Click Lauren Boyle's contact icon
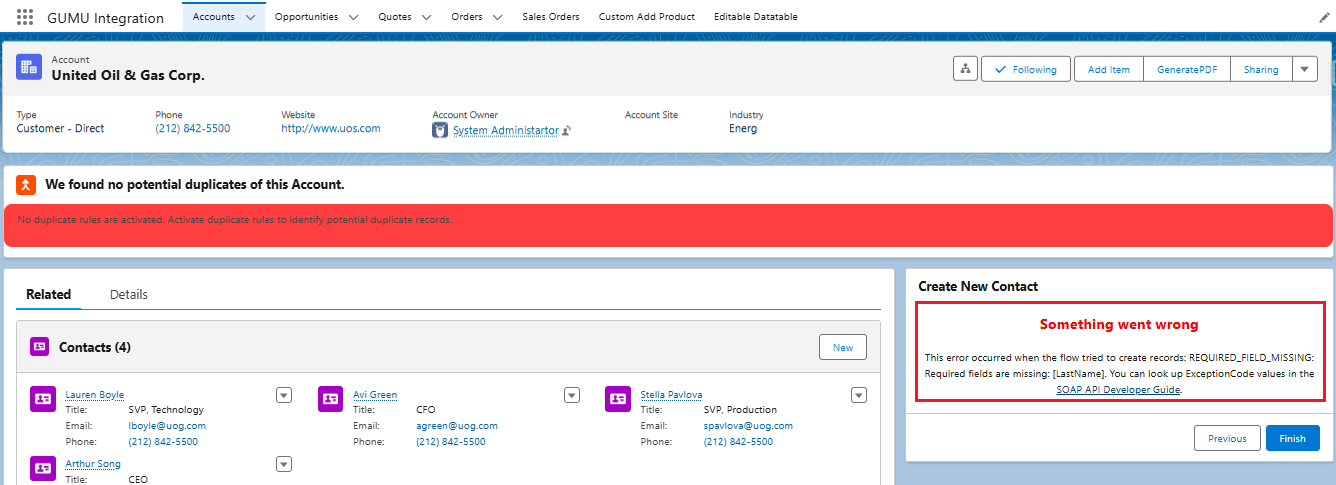Screen dimensions: 1336x485 tap(43, 398)
